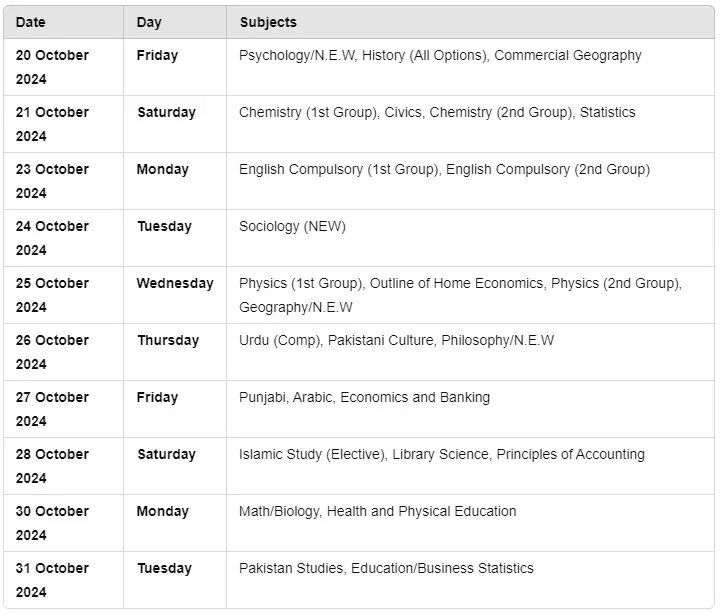This screenshot has height=613, width=720.
Task: Select the 20 October 2024 date cell
Action: (63, 67)
